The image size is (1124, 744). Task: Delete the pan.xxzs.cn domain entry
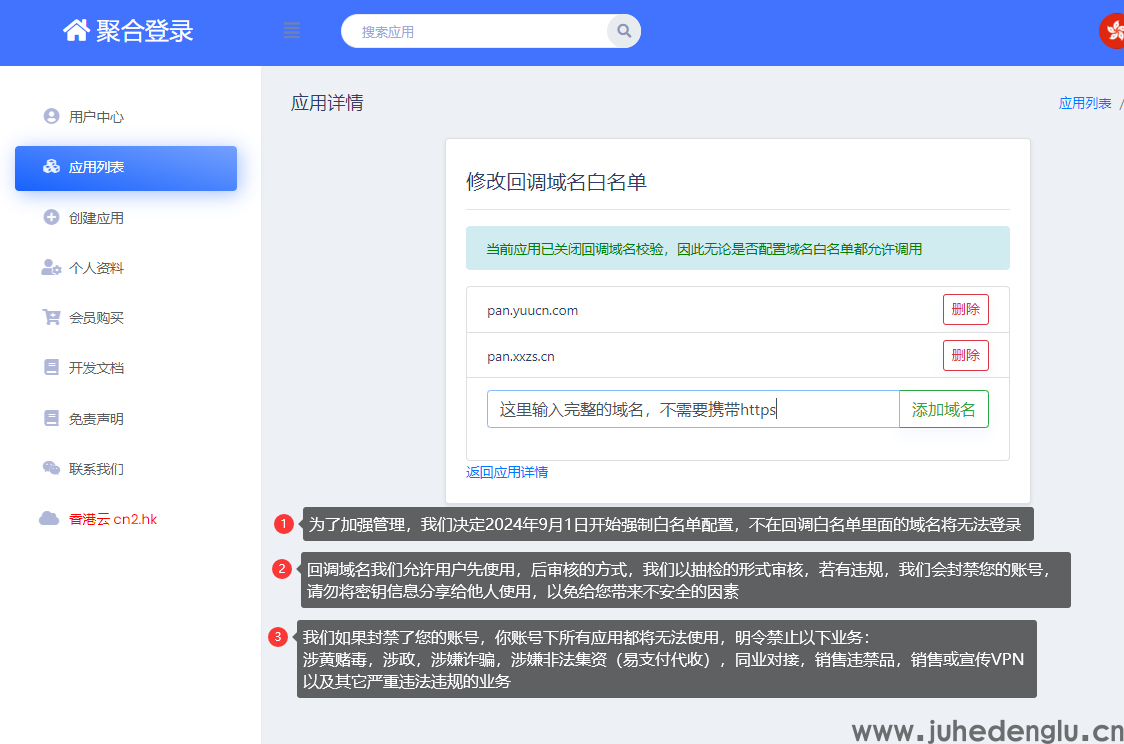964,355
